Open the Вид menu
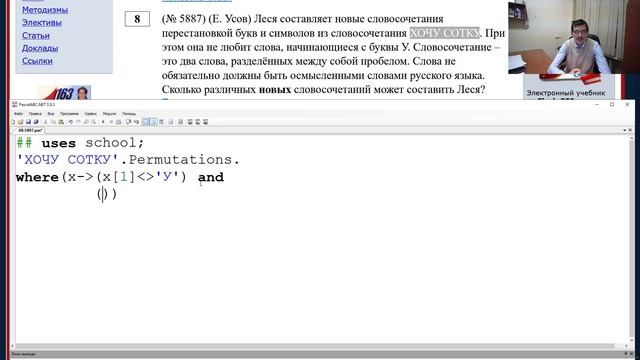Image resolution: width=640 pixels, height=360 pixels. click(x=51, y=113)
